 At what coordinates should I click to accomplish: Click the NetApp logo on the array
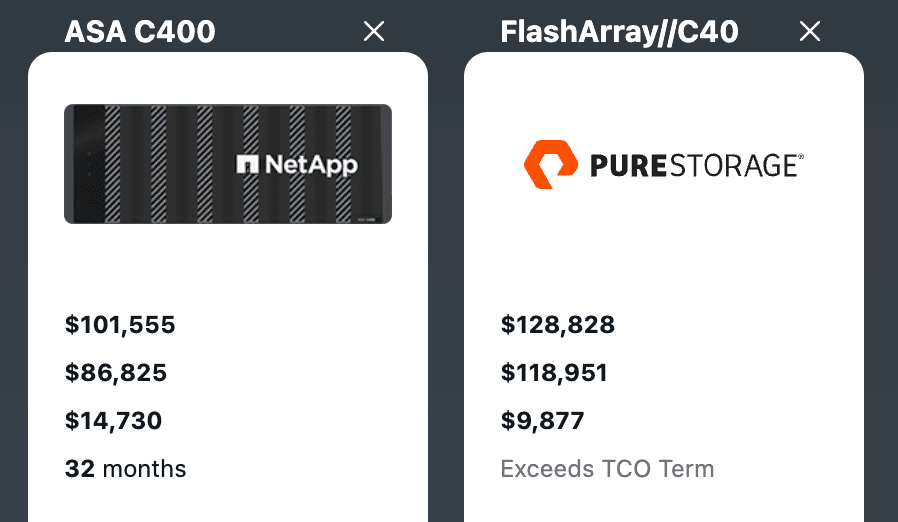pos(297,165)
